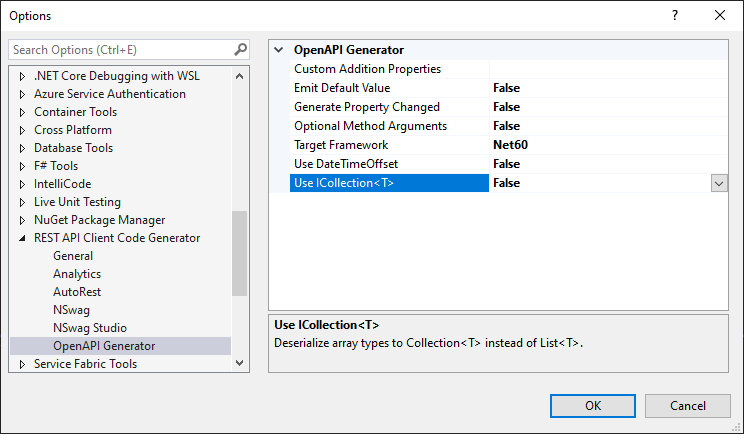This screenshot has width=744, height=434.
Task: Select the IntelliCode label
Action: 63,184
